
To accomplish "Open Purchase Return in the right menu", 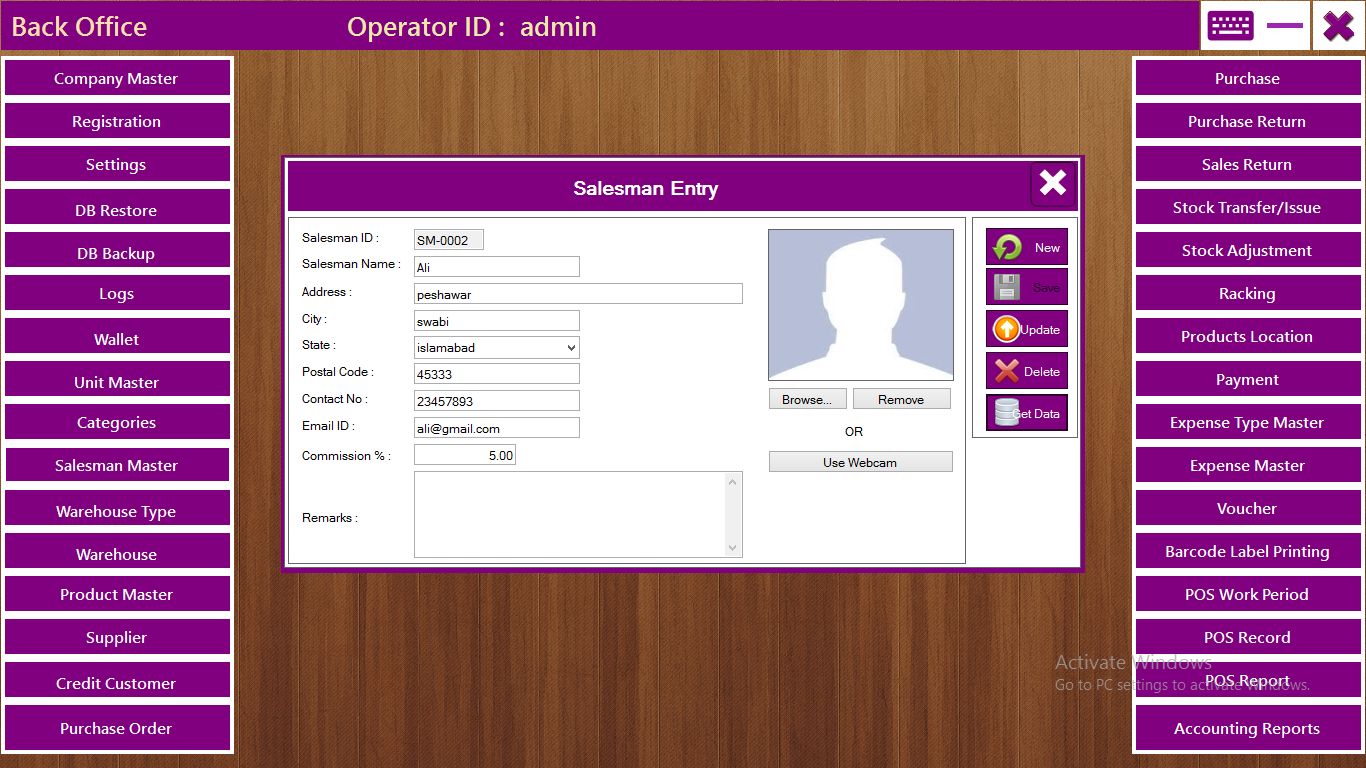I will point(1247,121).
